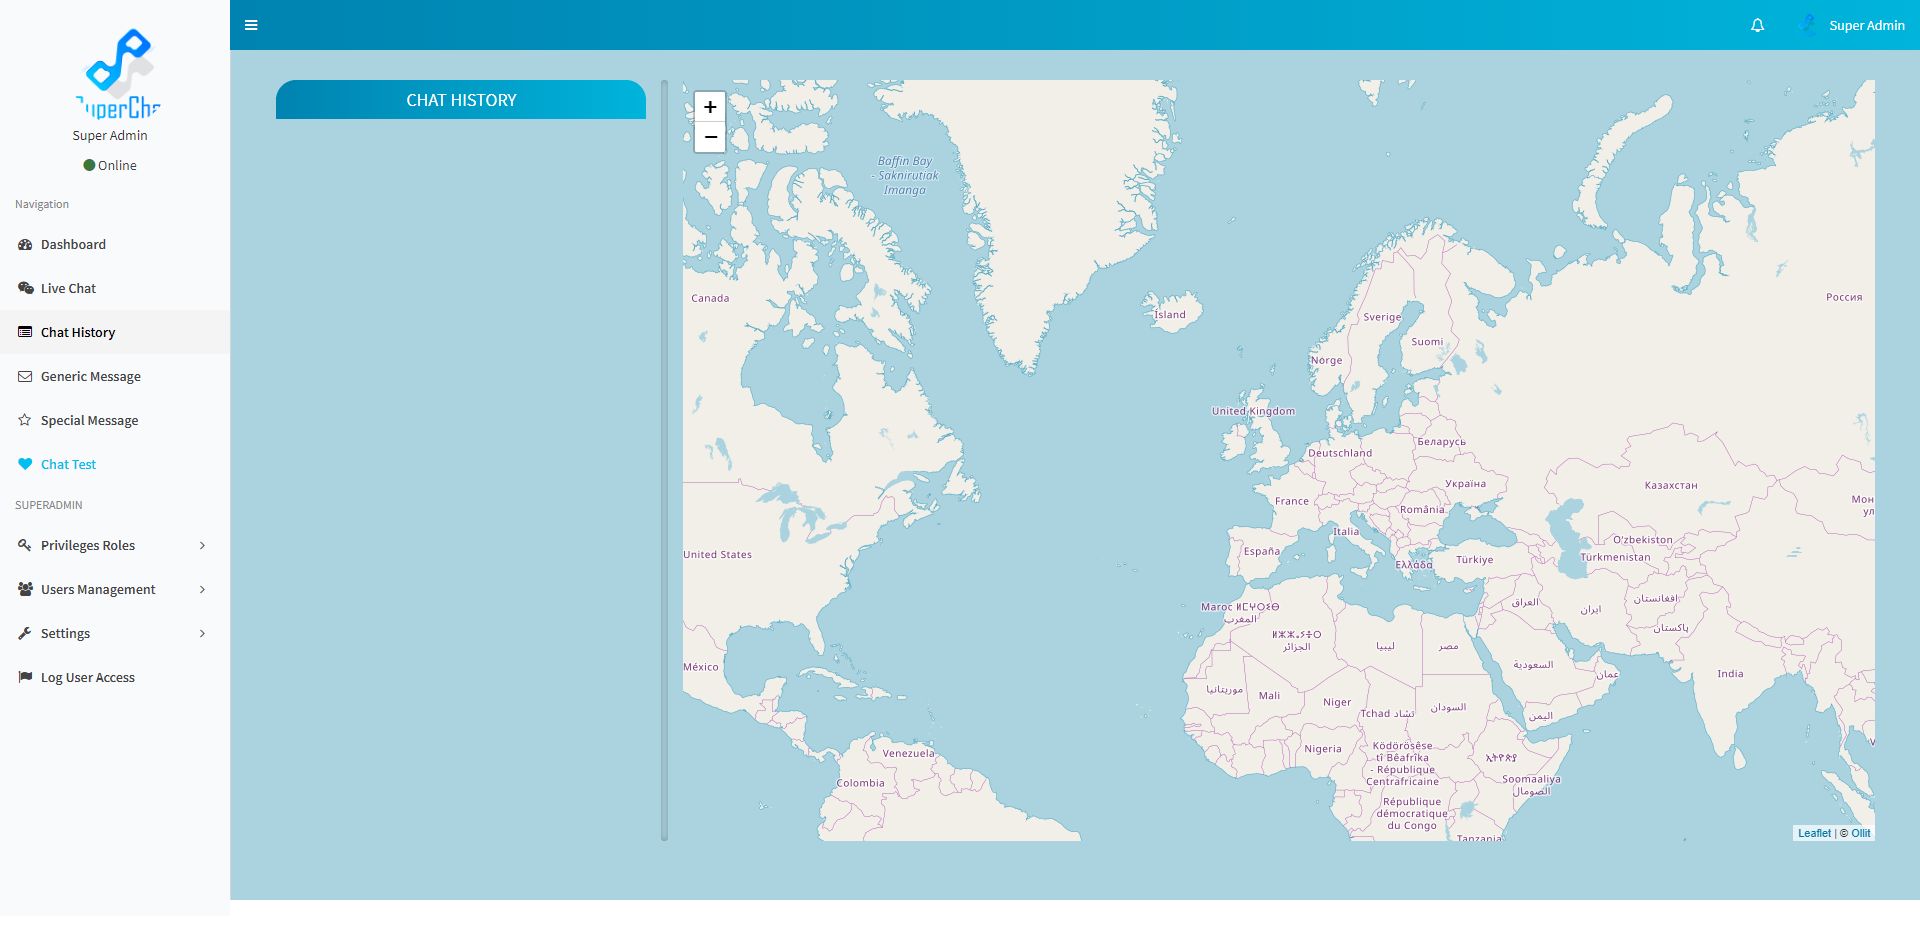Click the Chat History list icon
This screenshot has height=951, width=1920.
pos(25,333)
